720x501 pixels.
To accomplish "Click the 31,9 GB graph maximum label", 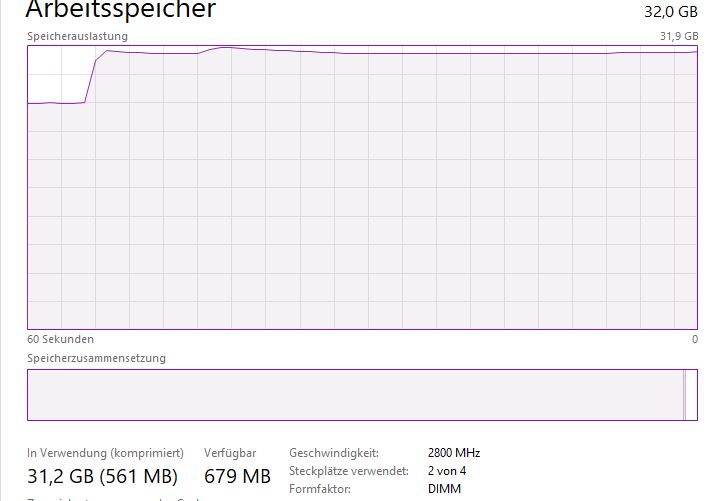I will tap(679, 36).
